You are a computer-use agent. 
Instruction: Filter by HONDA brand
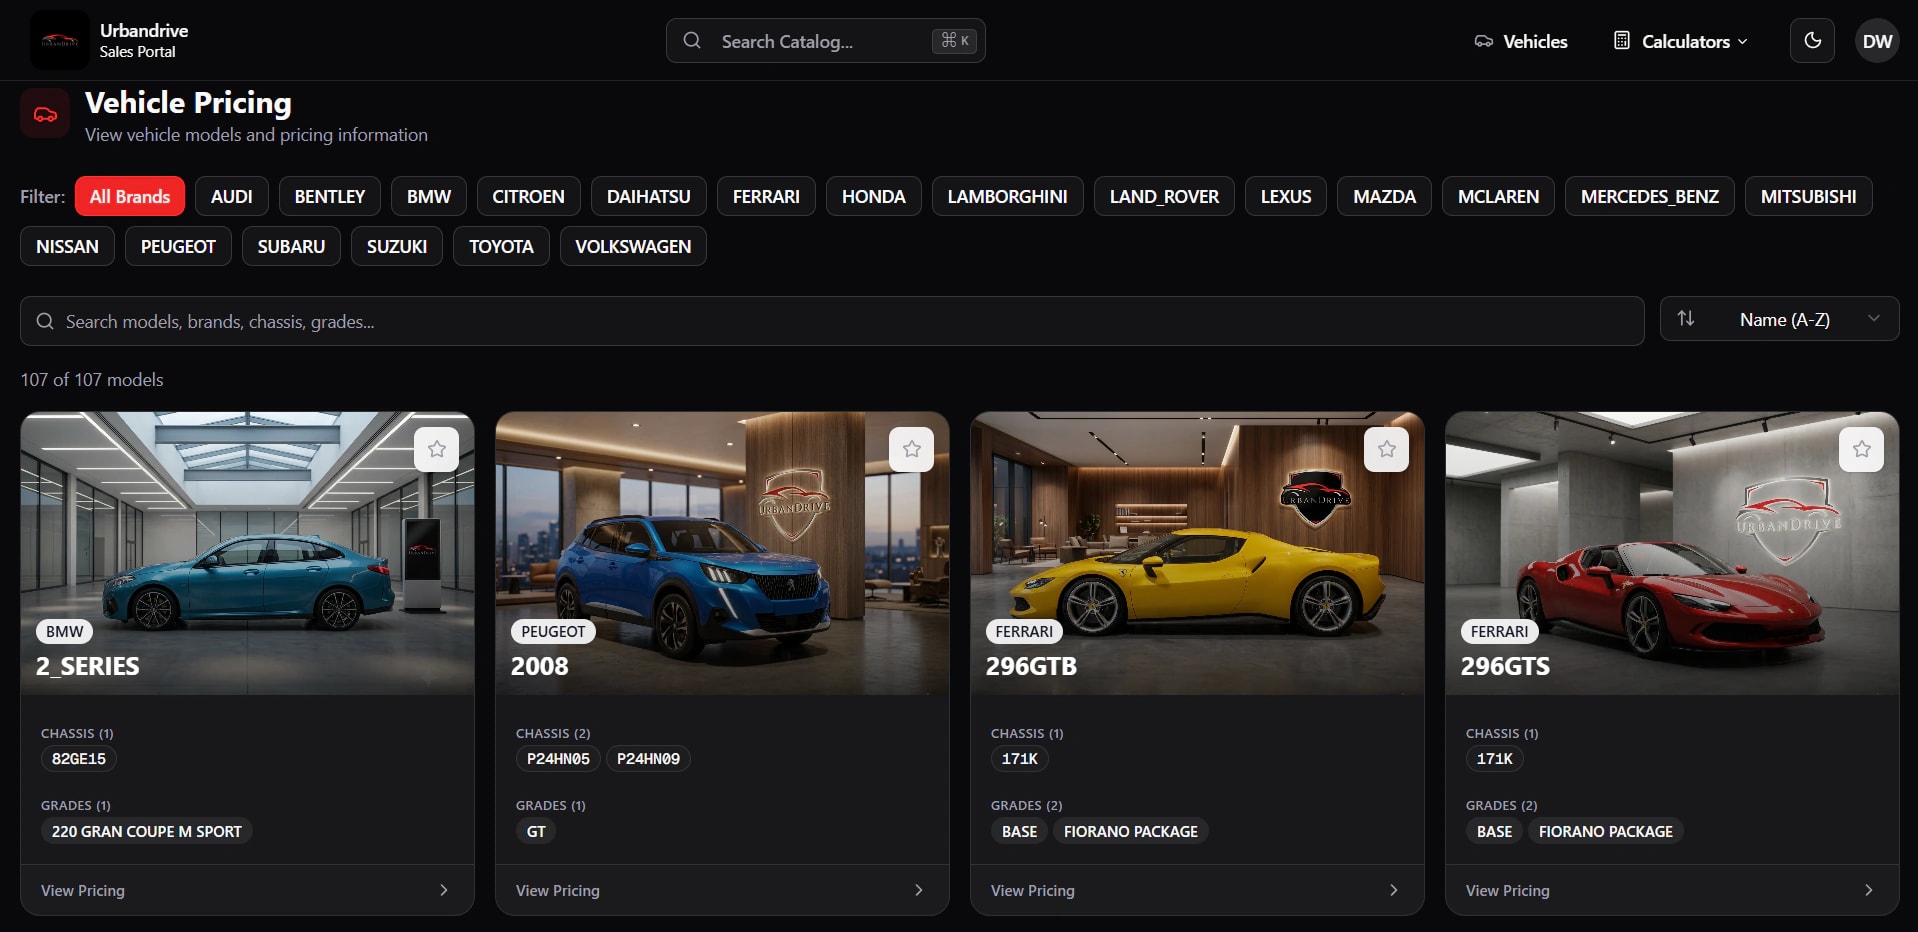pos(874,196)
